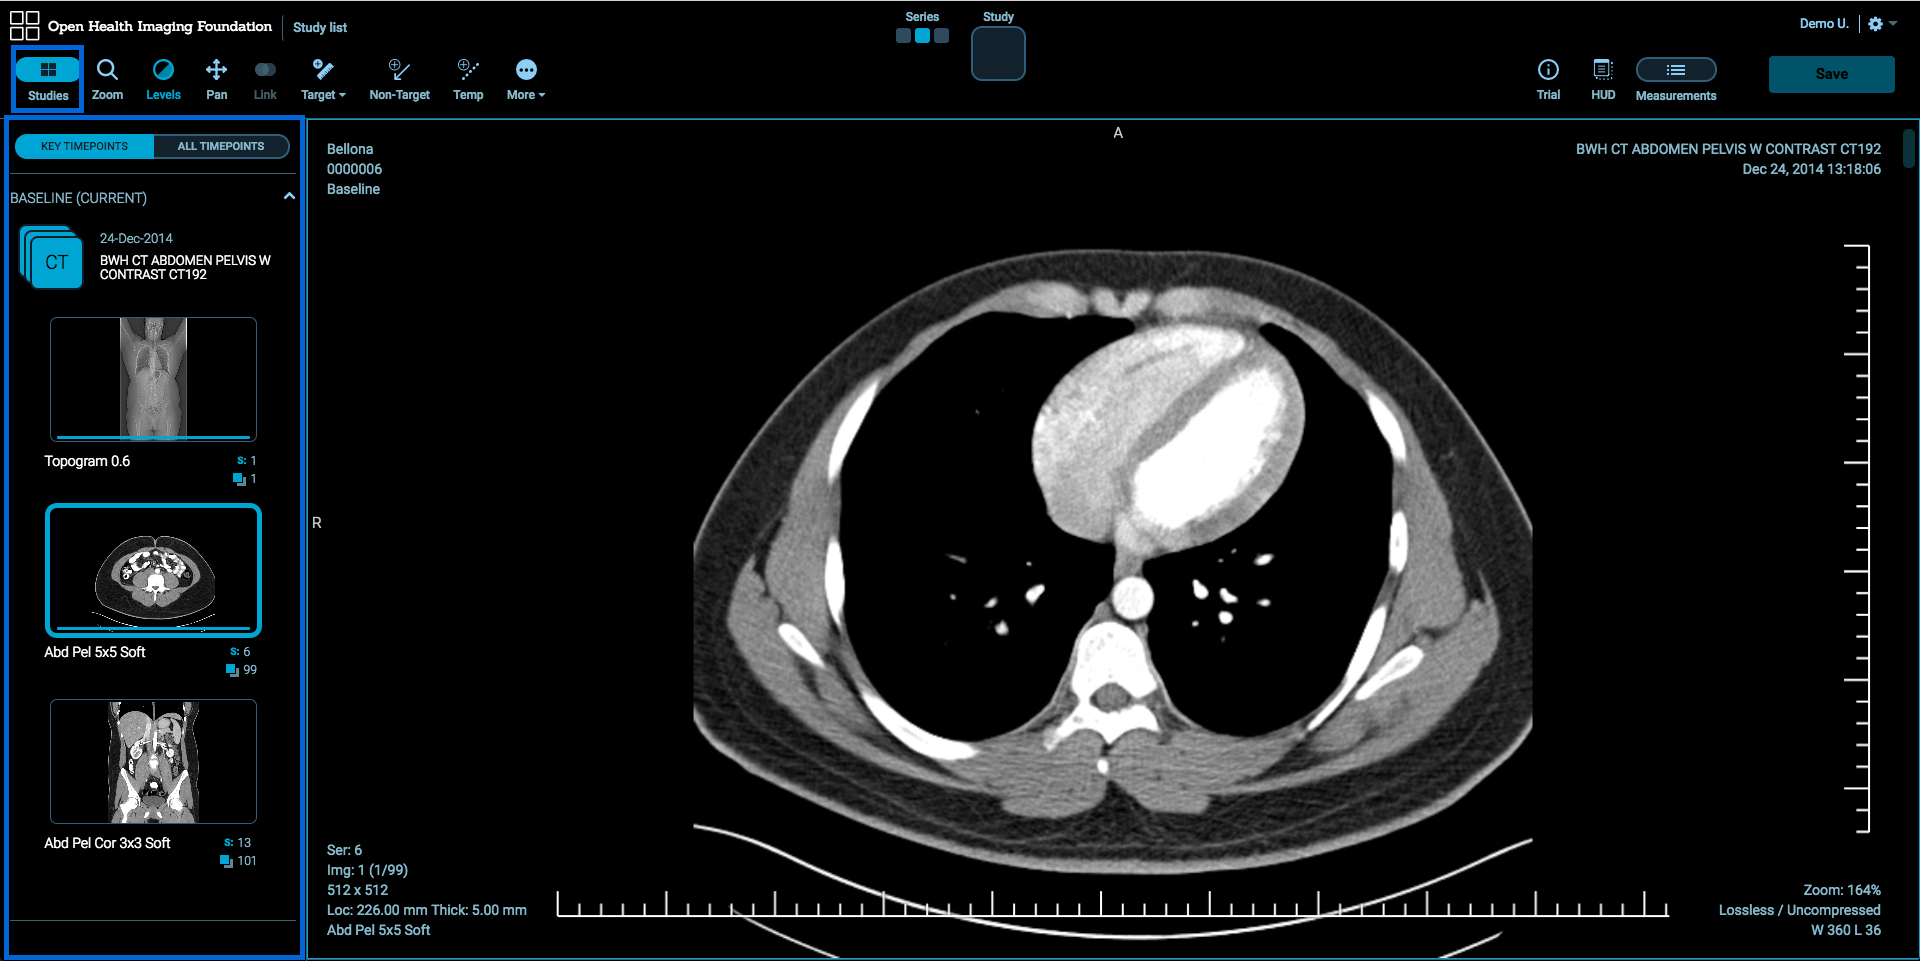Open the Trial info panel
This screenshot has height=961, width=1920.
tap(1547, 79)
